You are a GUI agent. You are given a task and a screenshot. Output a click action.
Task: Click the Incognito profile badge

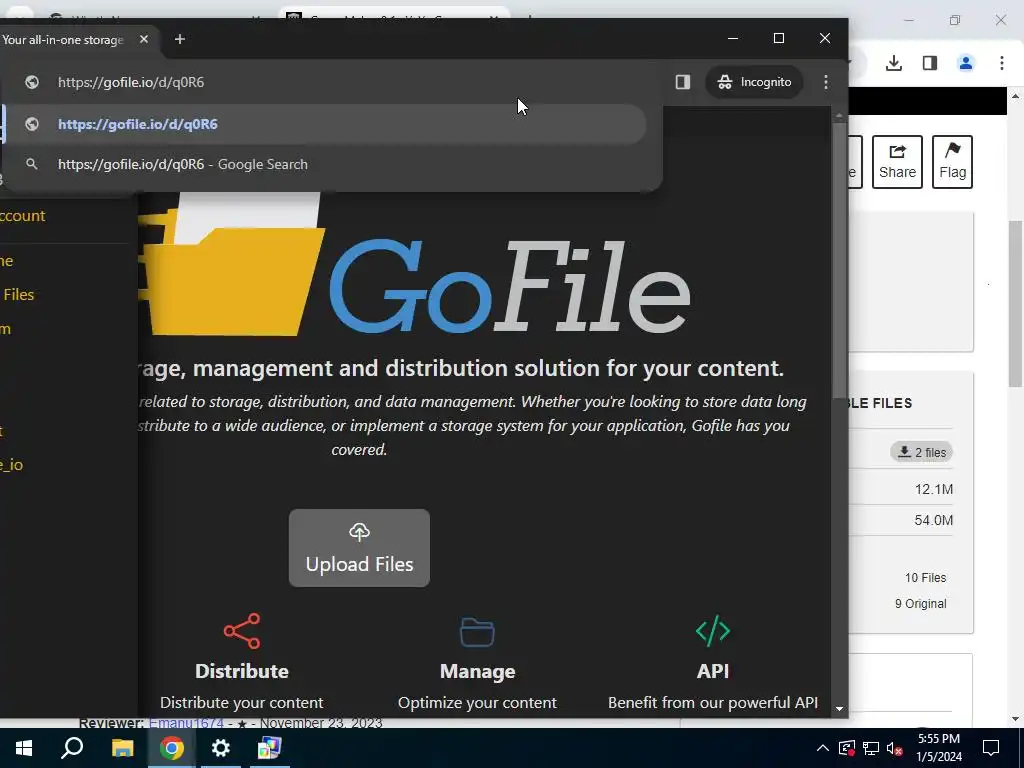[x=754, y=82]
